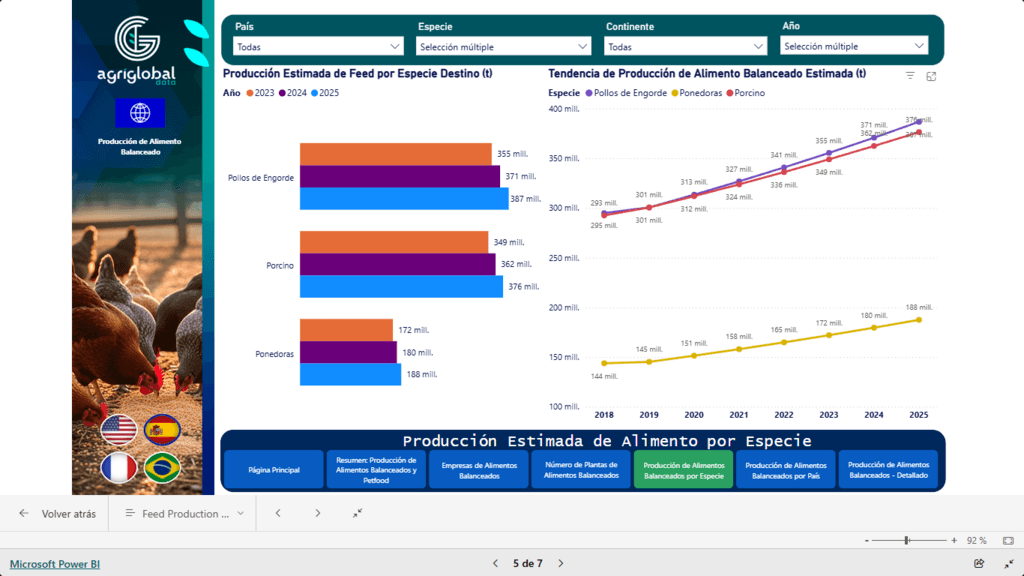Open Producción de Alimentos Balanceados por País tab
The height and width of the screenshot is (576, 1024).
click(786, 470)
